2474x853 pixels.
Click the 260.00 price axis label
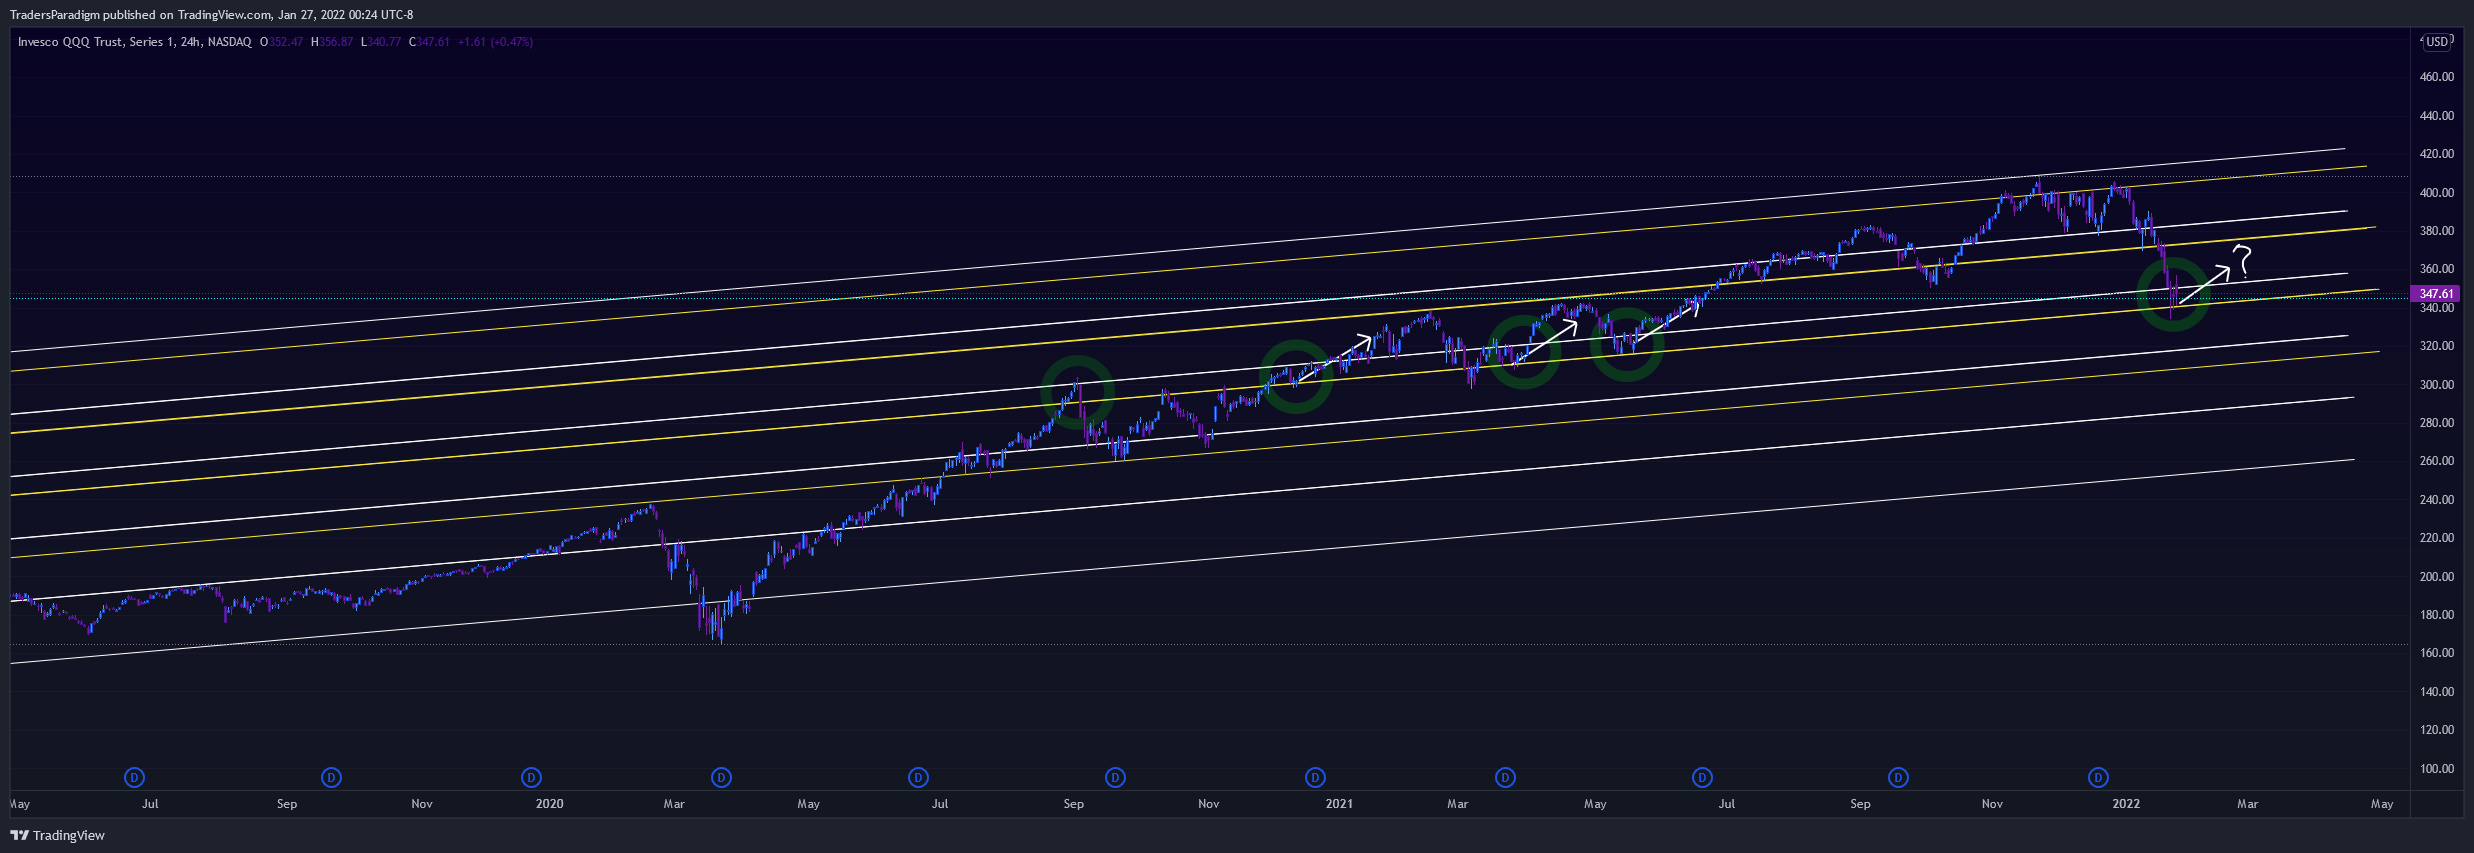(x=2436, y=461)
